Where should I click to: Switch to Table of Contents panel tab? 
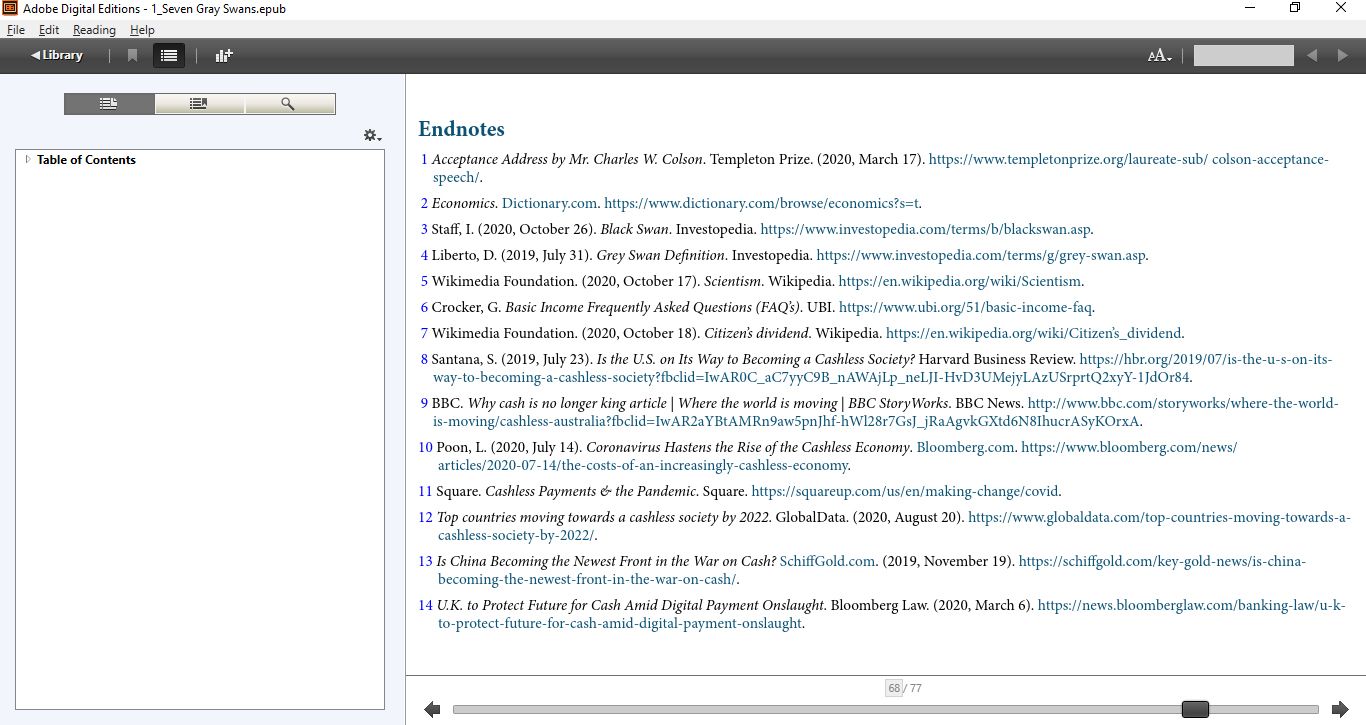coord(109,104)
